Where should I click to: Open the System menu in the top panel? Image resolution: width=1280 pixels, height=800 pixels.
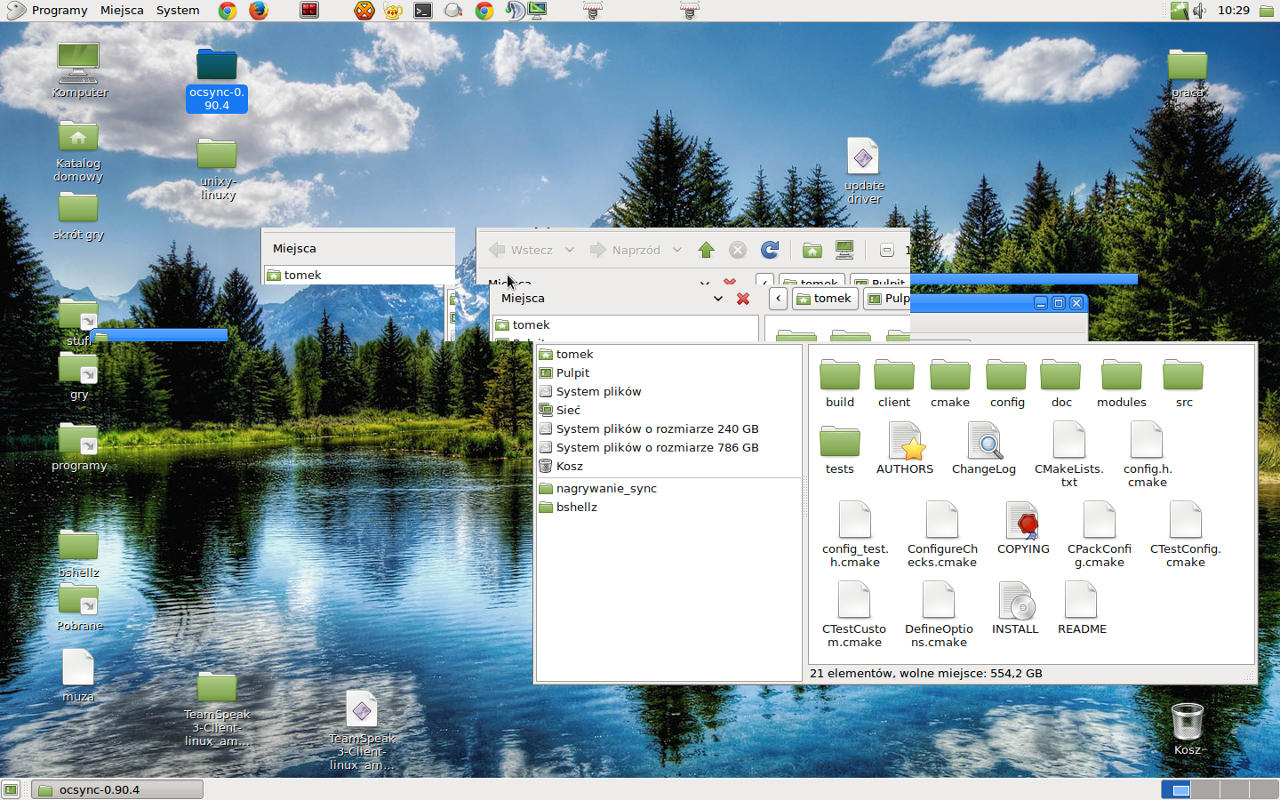[178, 10]
